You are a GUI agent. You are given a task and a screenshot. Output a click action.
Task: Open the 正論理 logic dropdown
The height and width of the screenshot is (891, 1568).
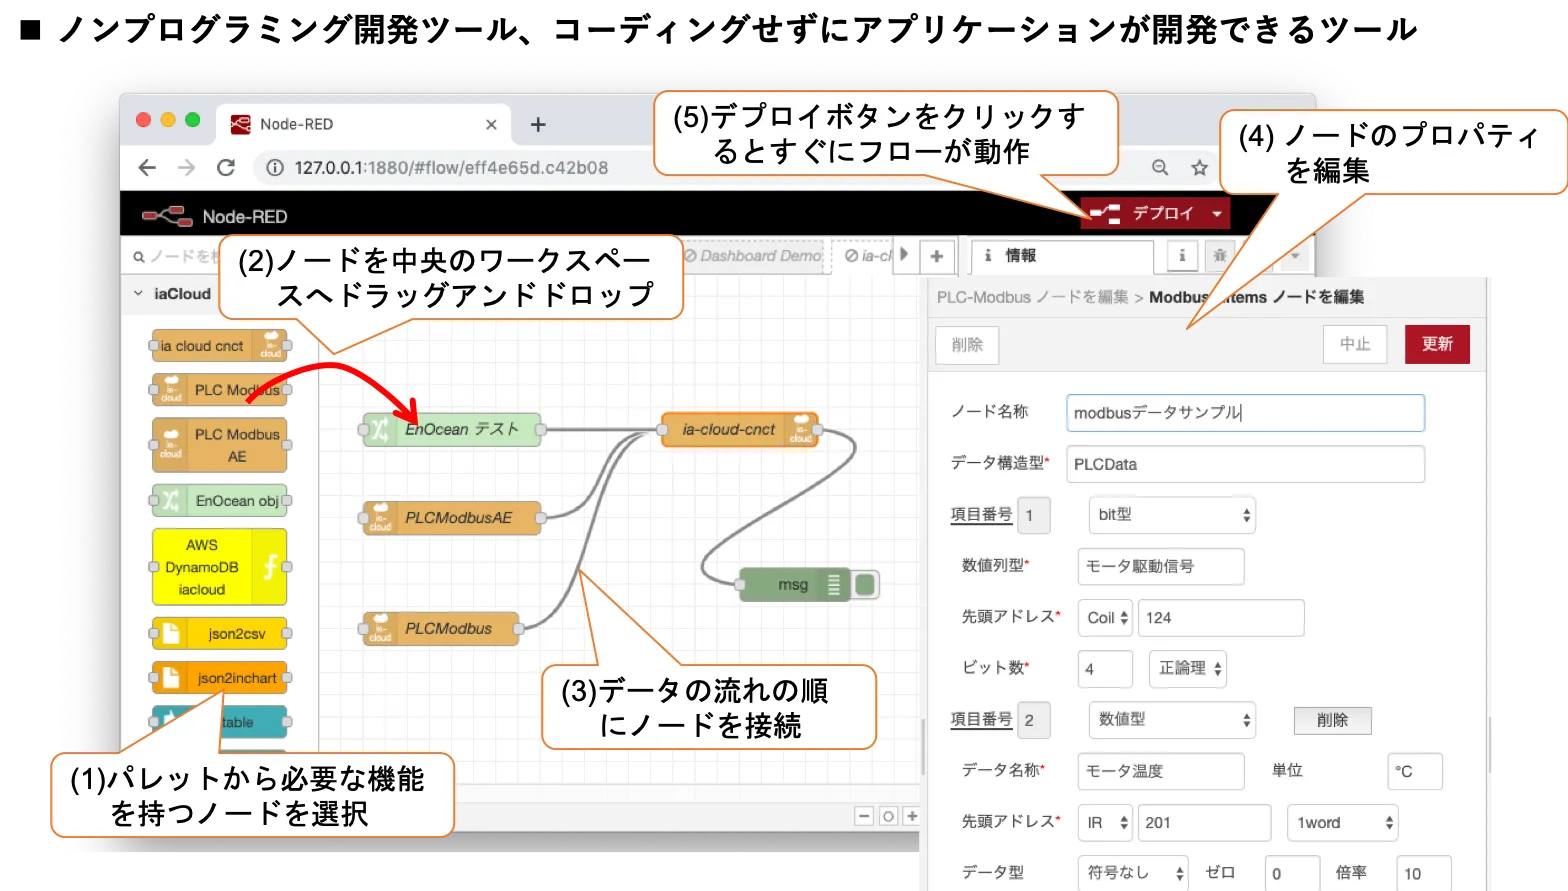click(x=1188, y=669)
